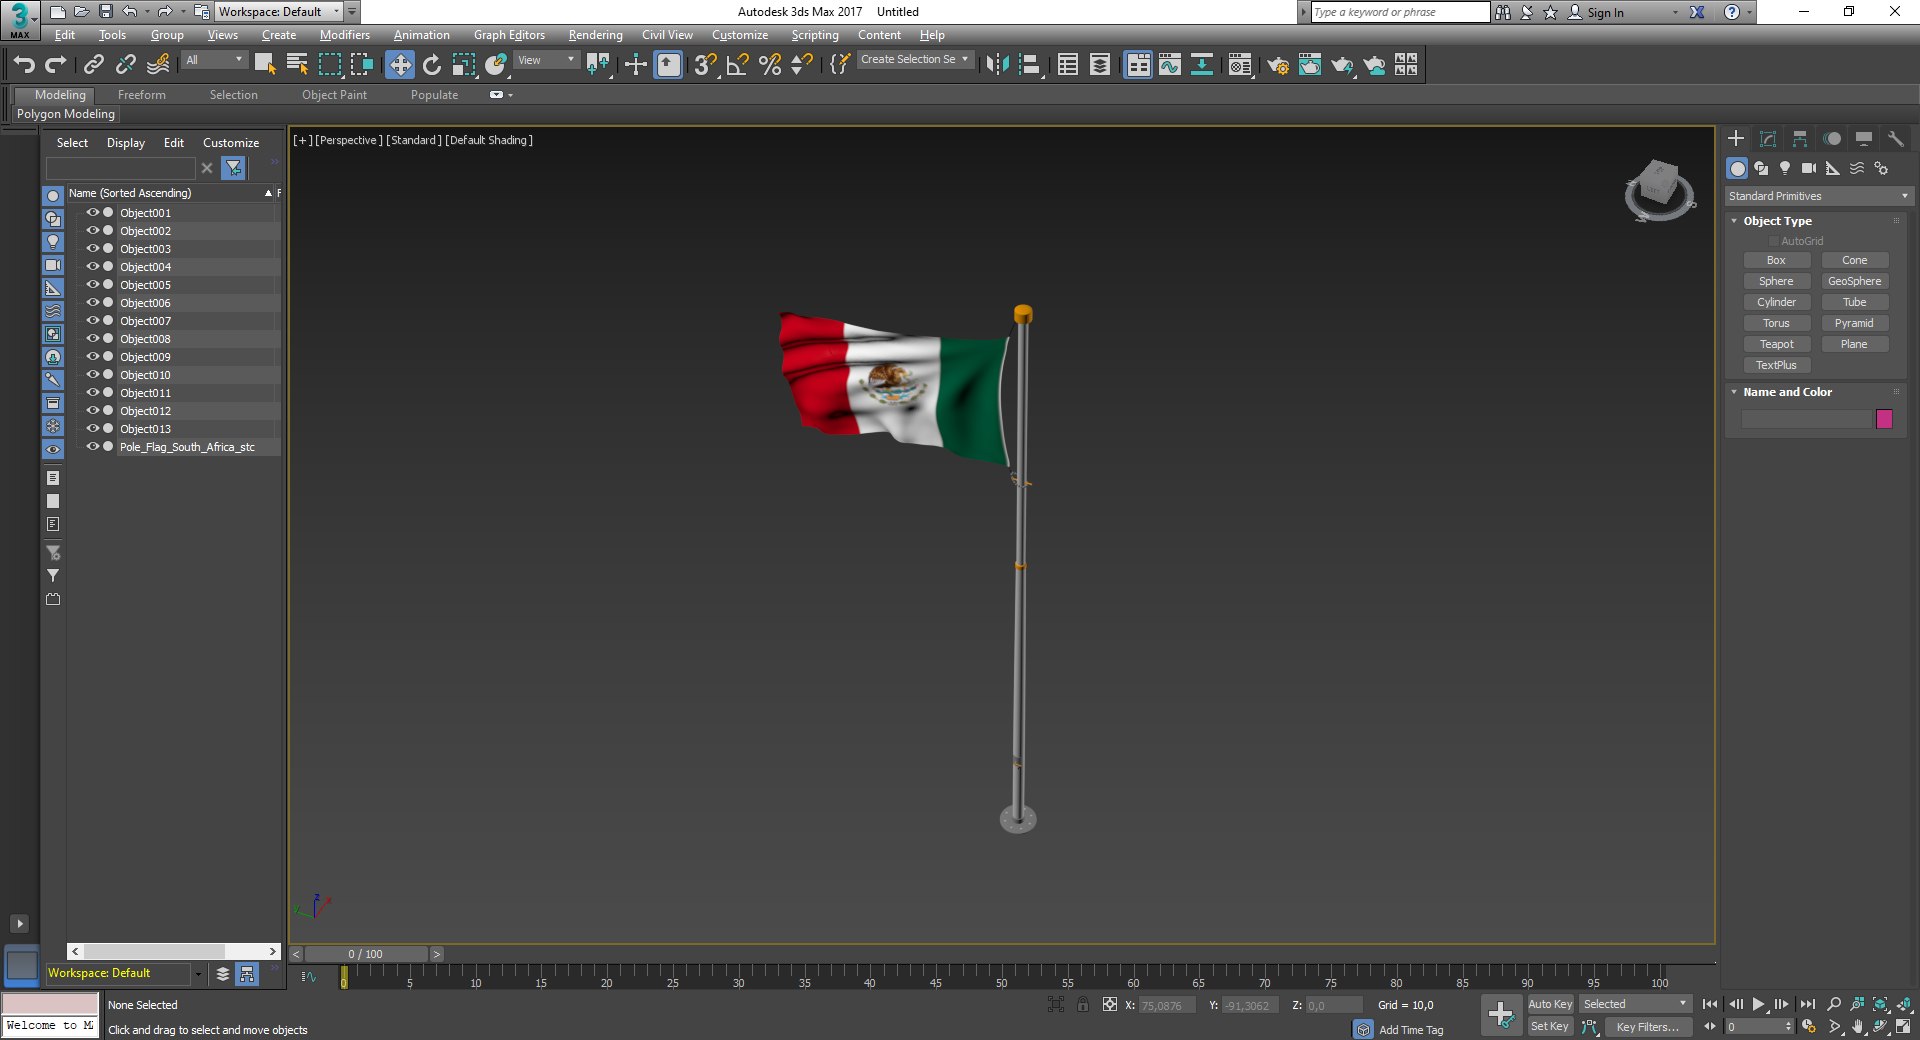
Task: Click the Sphere primitive button
Action: [x=1776, y=281]
